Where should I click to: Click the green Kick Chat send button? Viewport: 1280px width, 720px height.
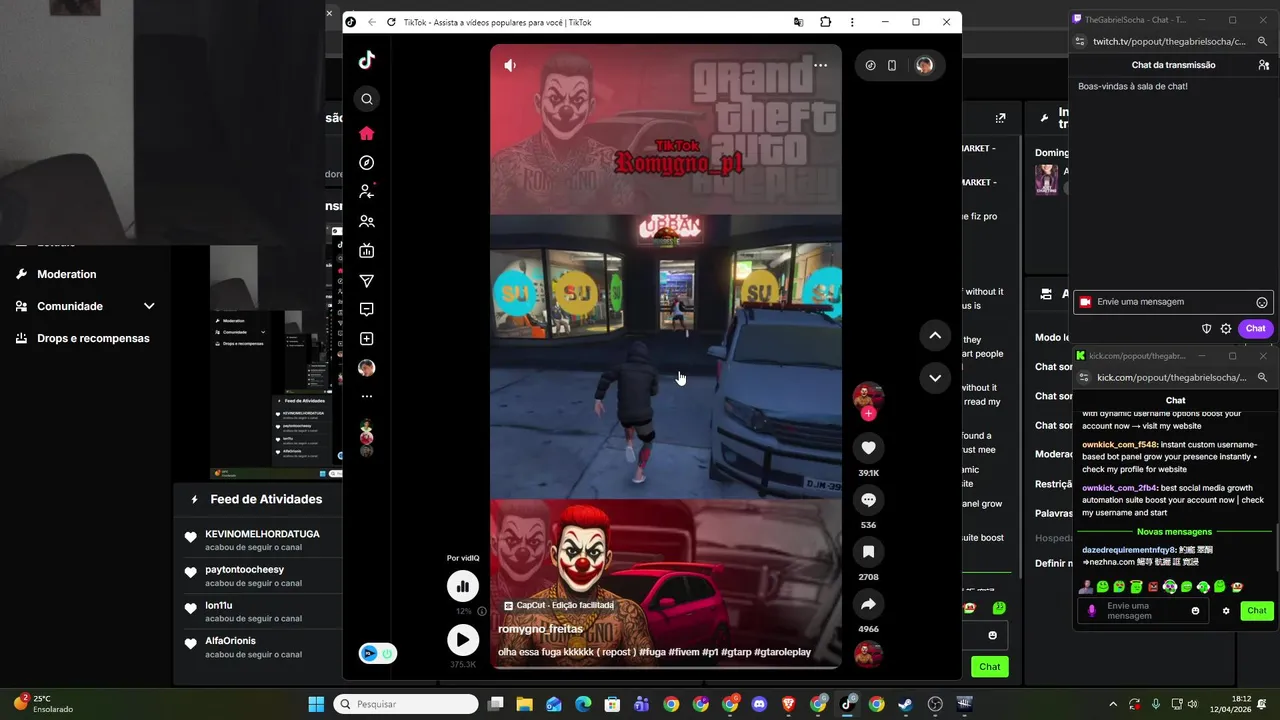tap(1256, 611)
